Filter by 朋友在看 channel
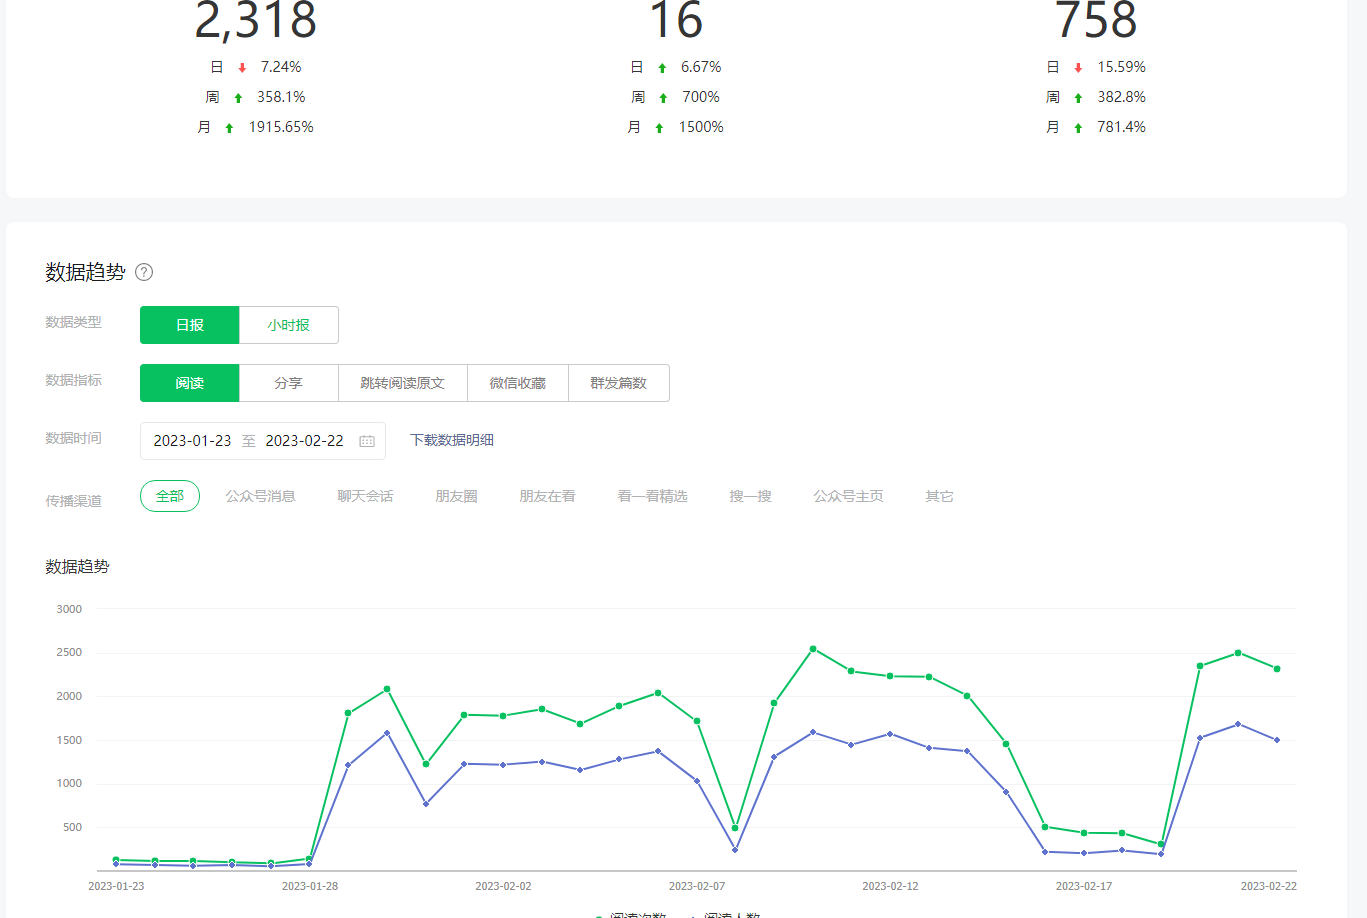Image resolution: width=1367 pixels, height=918 pixels. tap(547, 496)
